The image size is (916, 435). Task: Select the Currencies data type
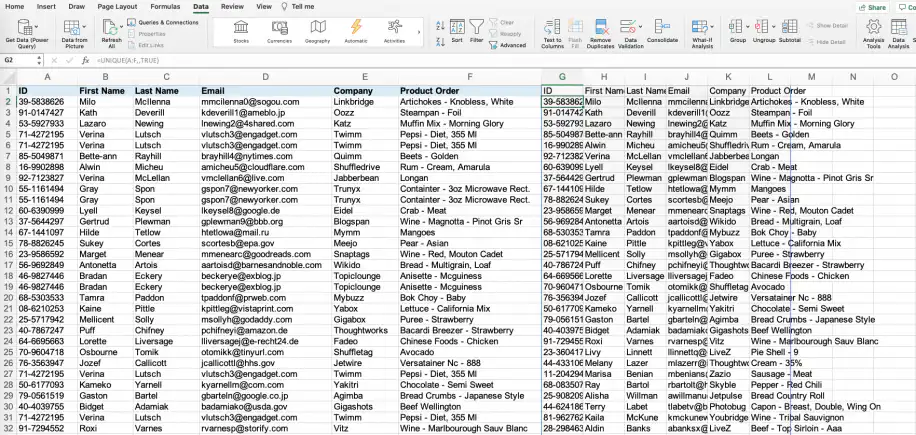point(279,32)
